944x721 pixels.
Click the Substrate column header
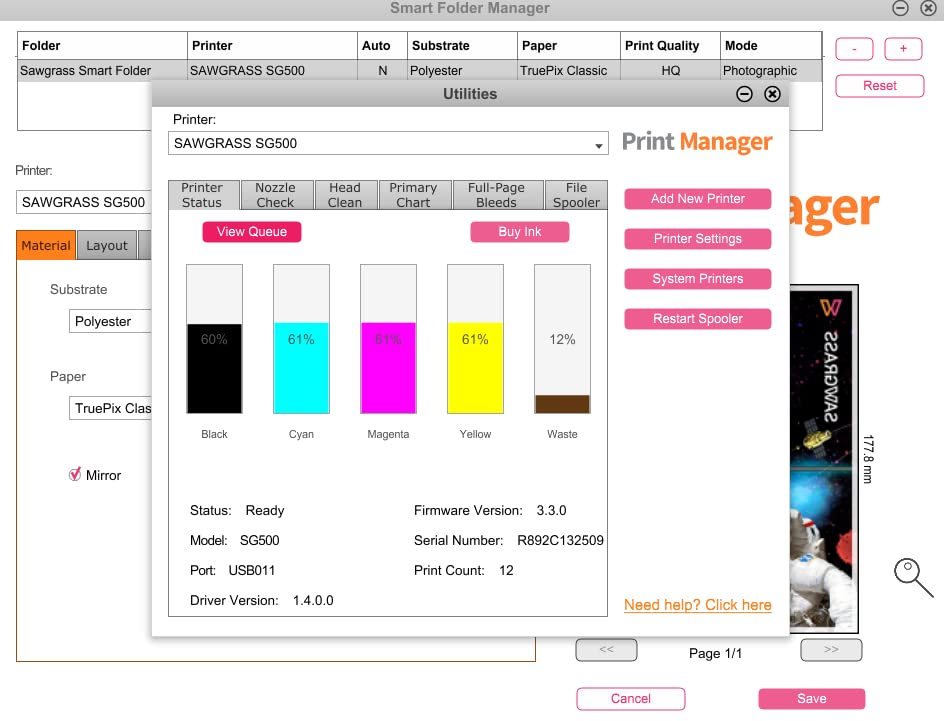(462, 46)
